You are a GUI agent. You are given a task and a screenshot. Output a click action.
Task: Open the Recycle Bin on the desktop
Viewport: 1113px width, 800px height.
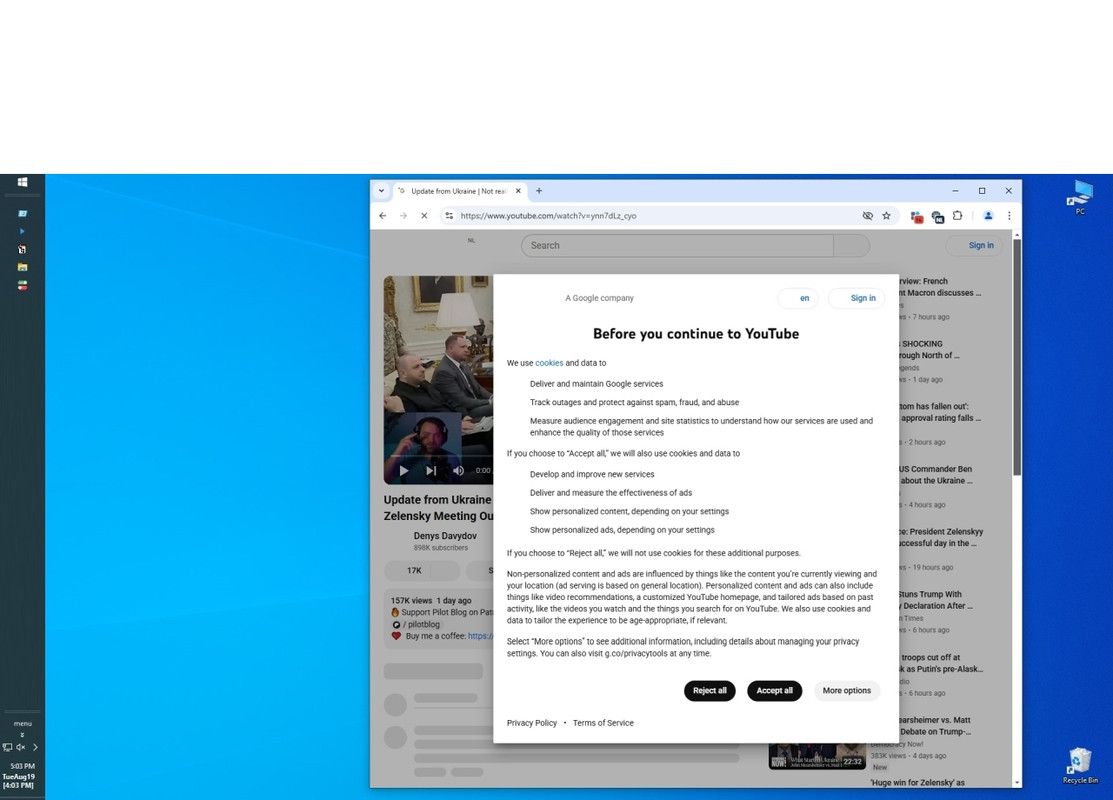1080,766
